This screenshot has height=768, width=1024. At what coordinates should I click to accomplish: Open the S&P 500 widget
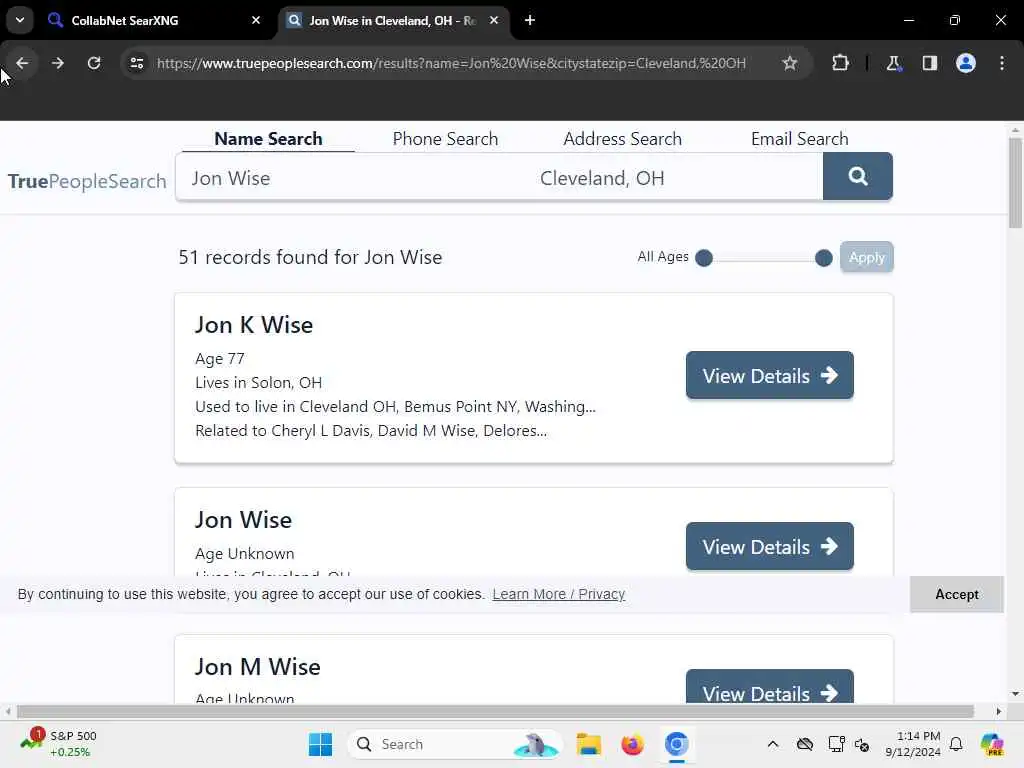(59, 744)
